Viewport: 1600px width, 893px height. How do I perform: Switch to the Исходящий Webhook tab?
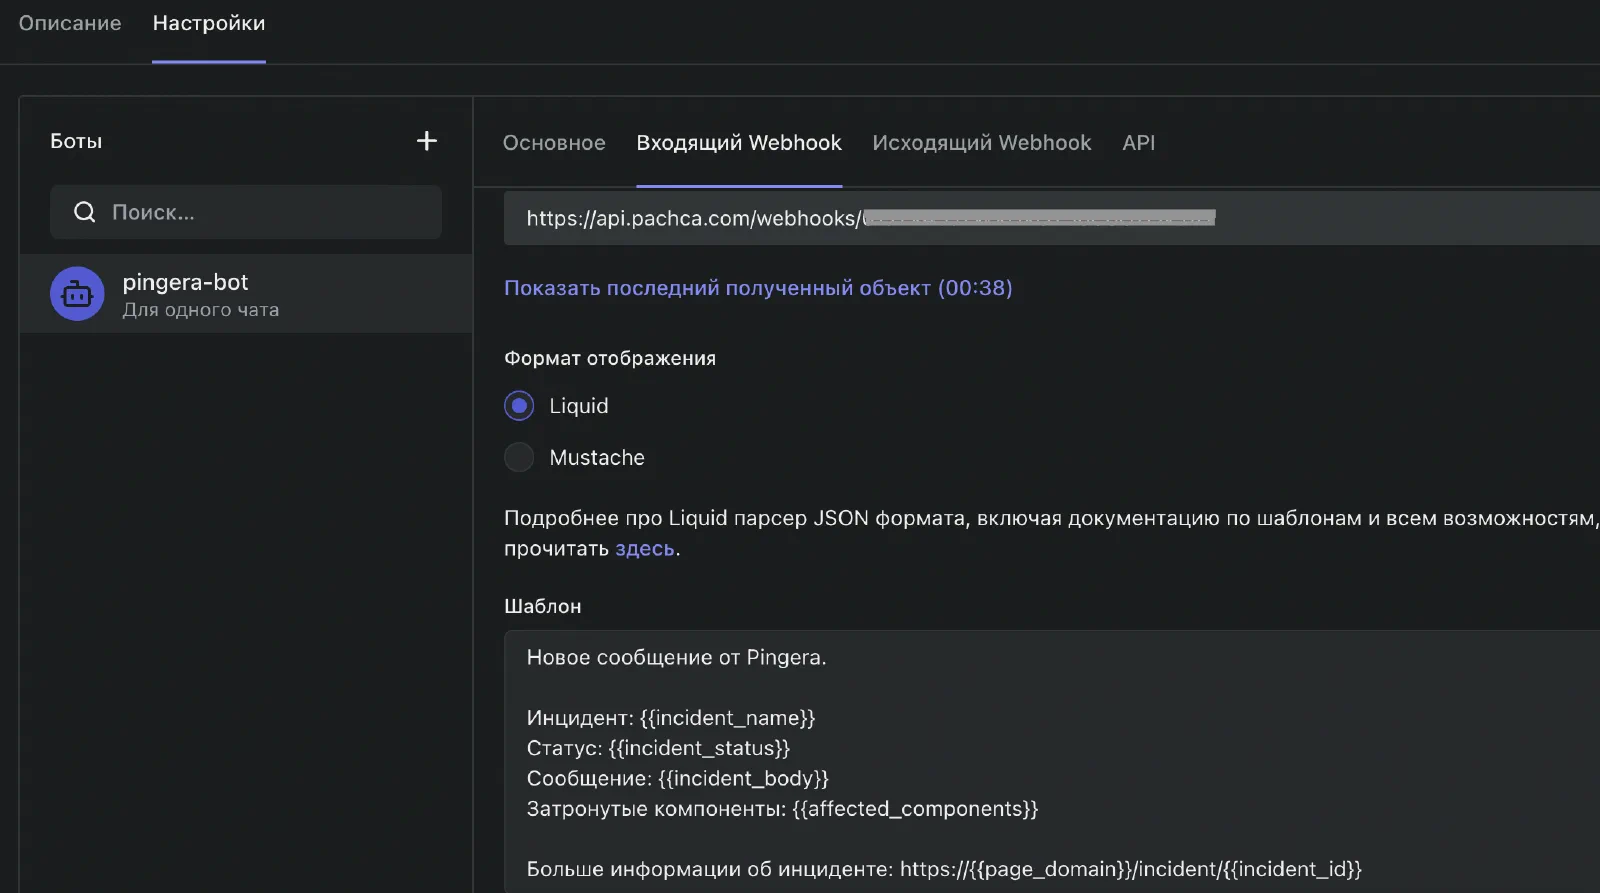[x=982, y=143]
